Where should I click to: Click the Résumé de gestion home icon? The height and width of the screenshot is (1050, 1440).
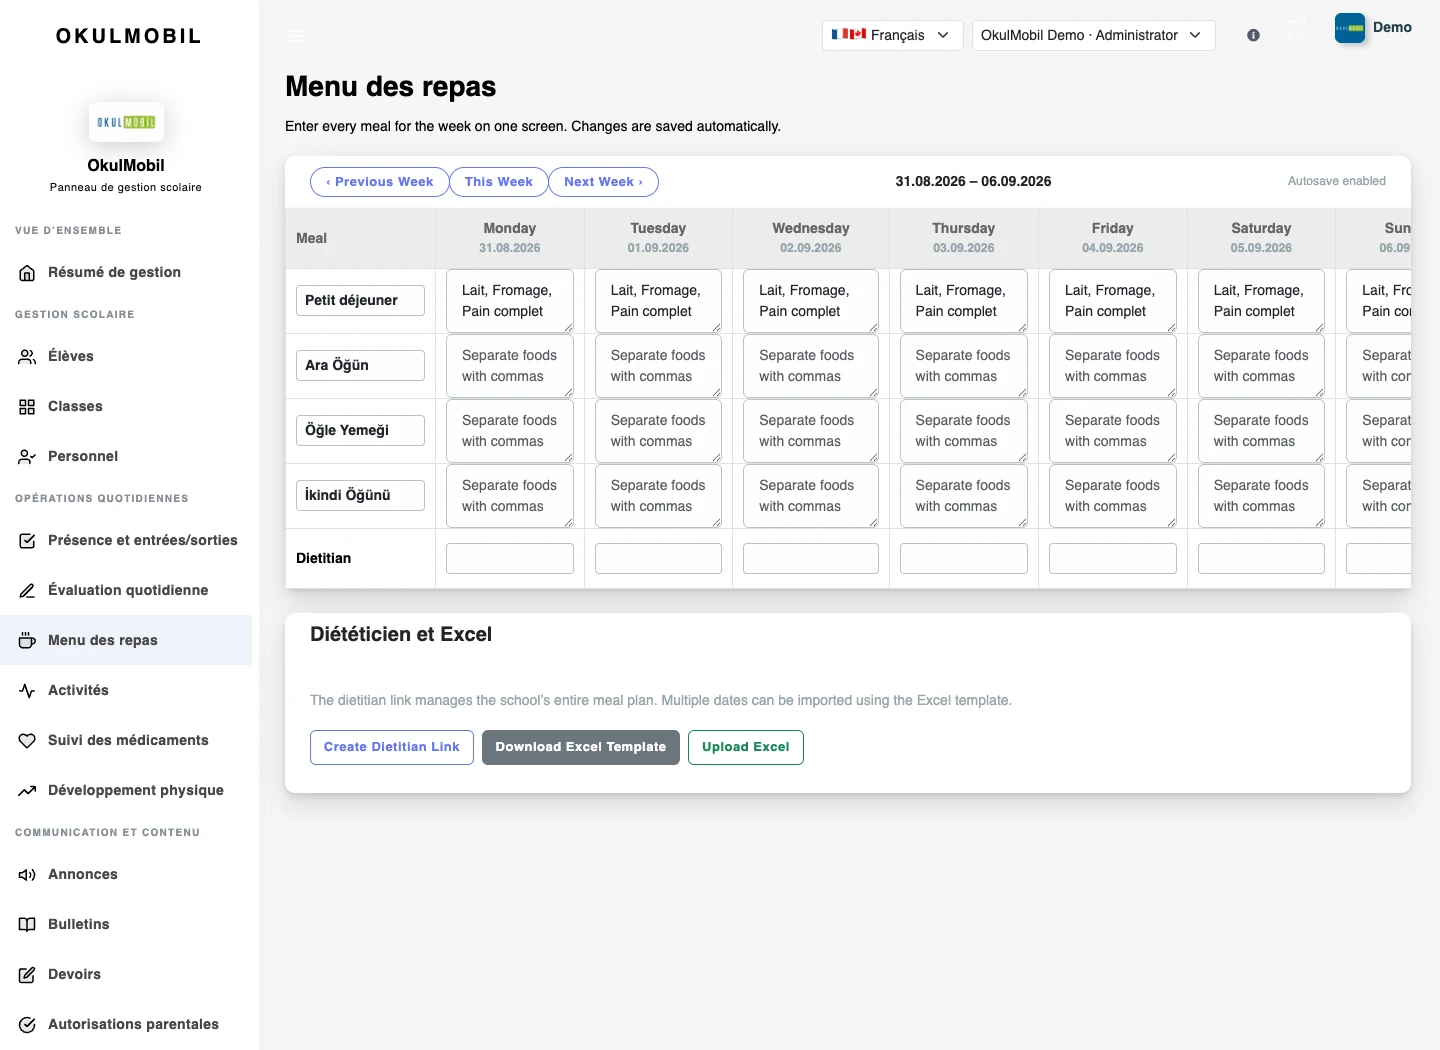click(x=27, y=273)
